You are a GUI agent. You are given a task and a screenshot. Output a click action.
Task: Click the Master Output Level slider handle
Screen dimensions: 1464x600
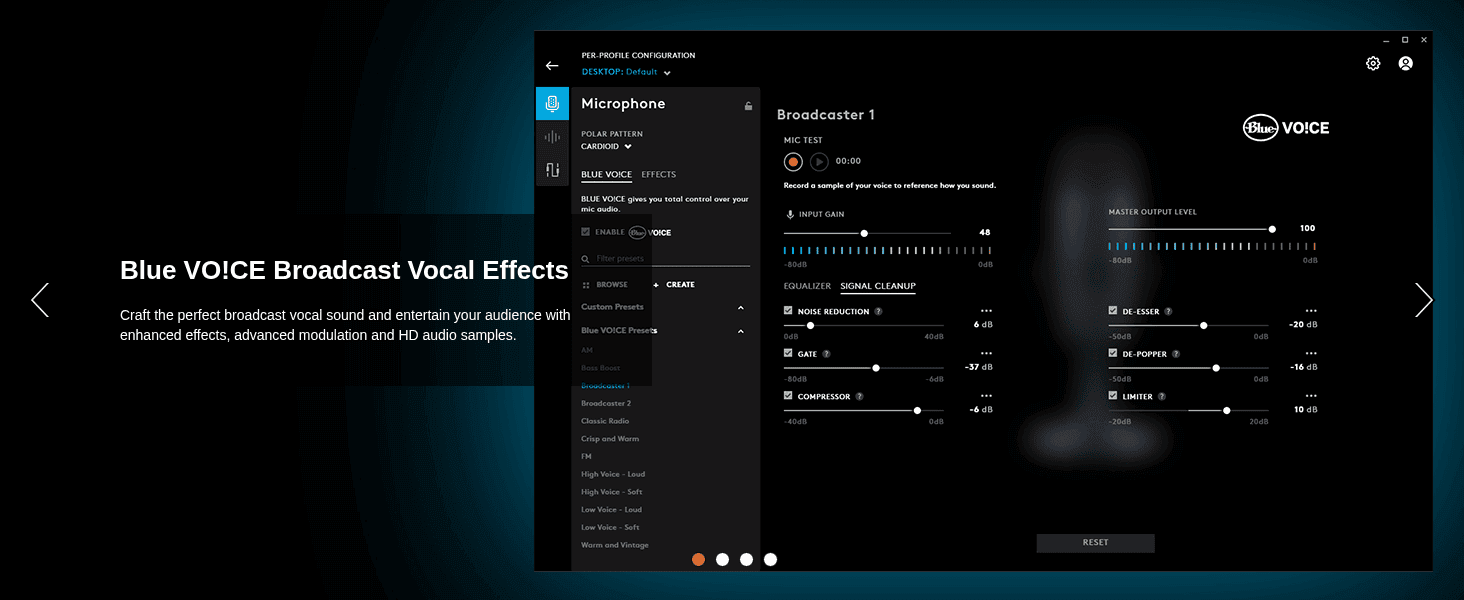pyautogui.click(x=1272, y=229)
